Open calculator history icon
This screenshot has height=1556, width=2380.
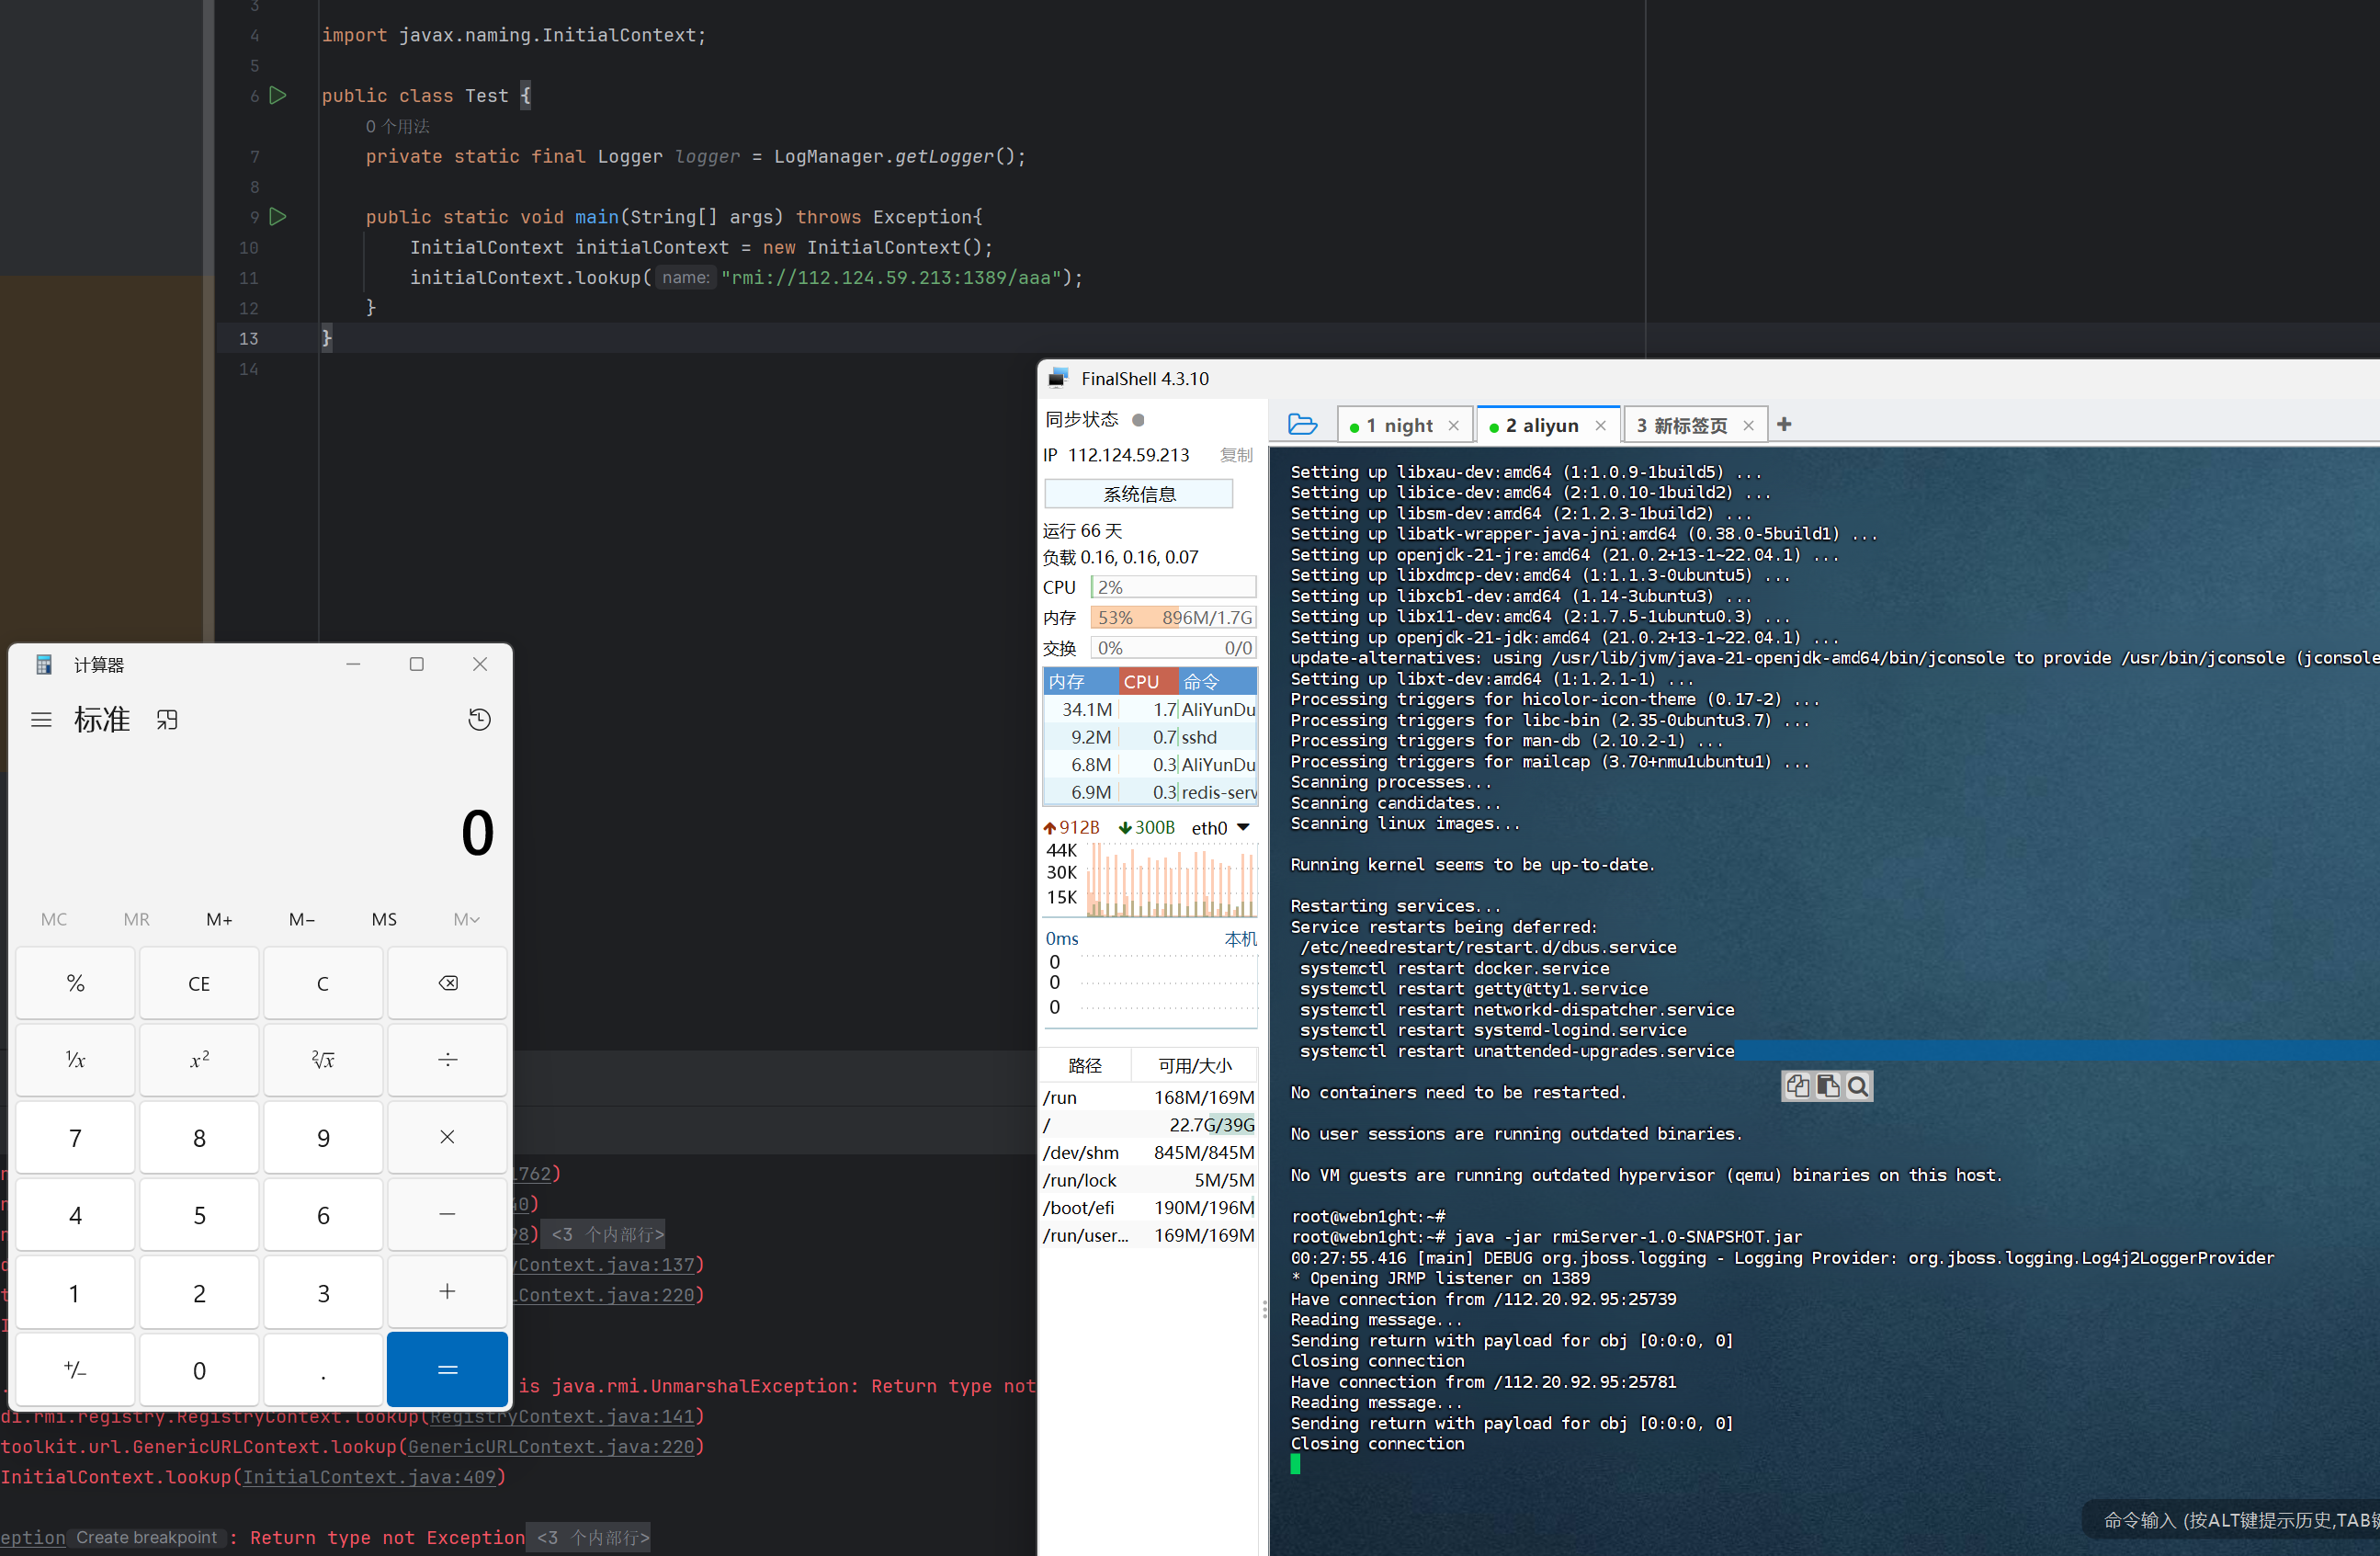coord(479,720)
